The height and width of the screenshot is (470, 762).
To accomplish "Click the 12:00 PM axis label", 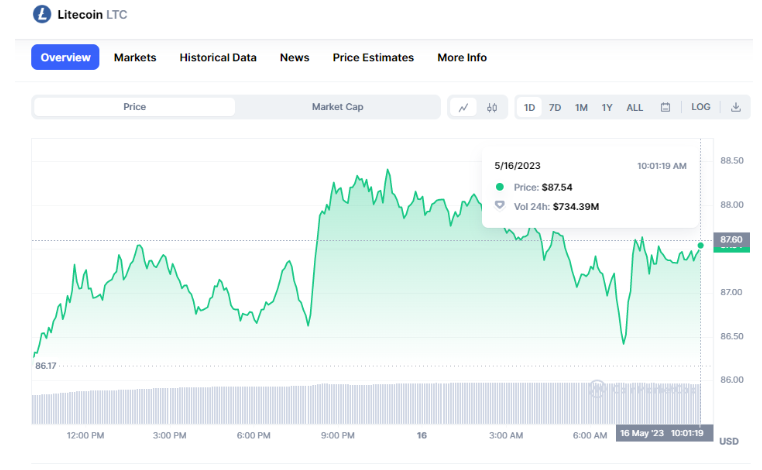I will 85,435.
